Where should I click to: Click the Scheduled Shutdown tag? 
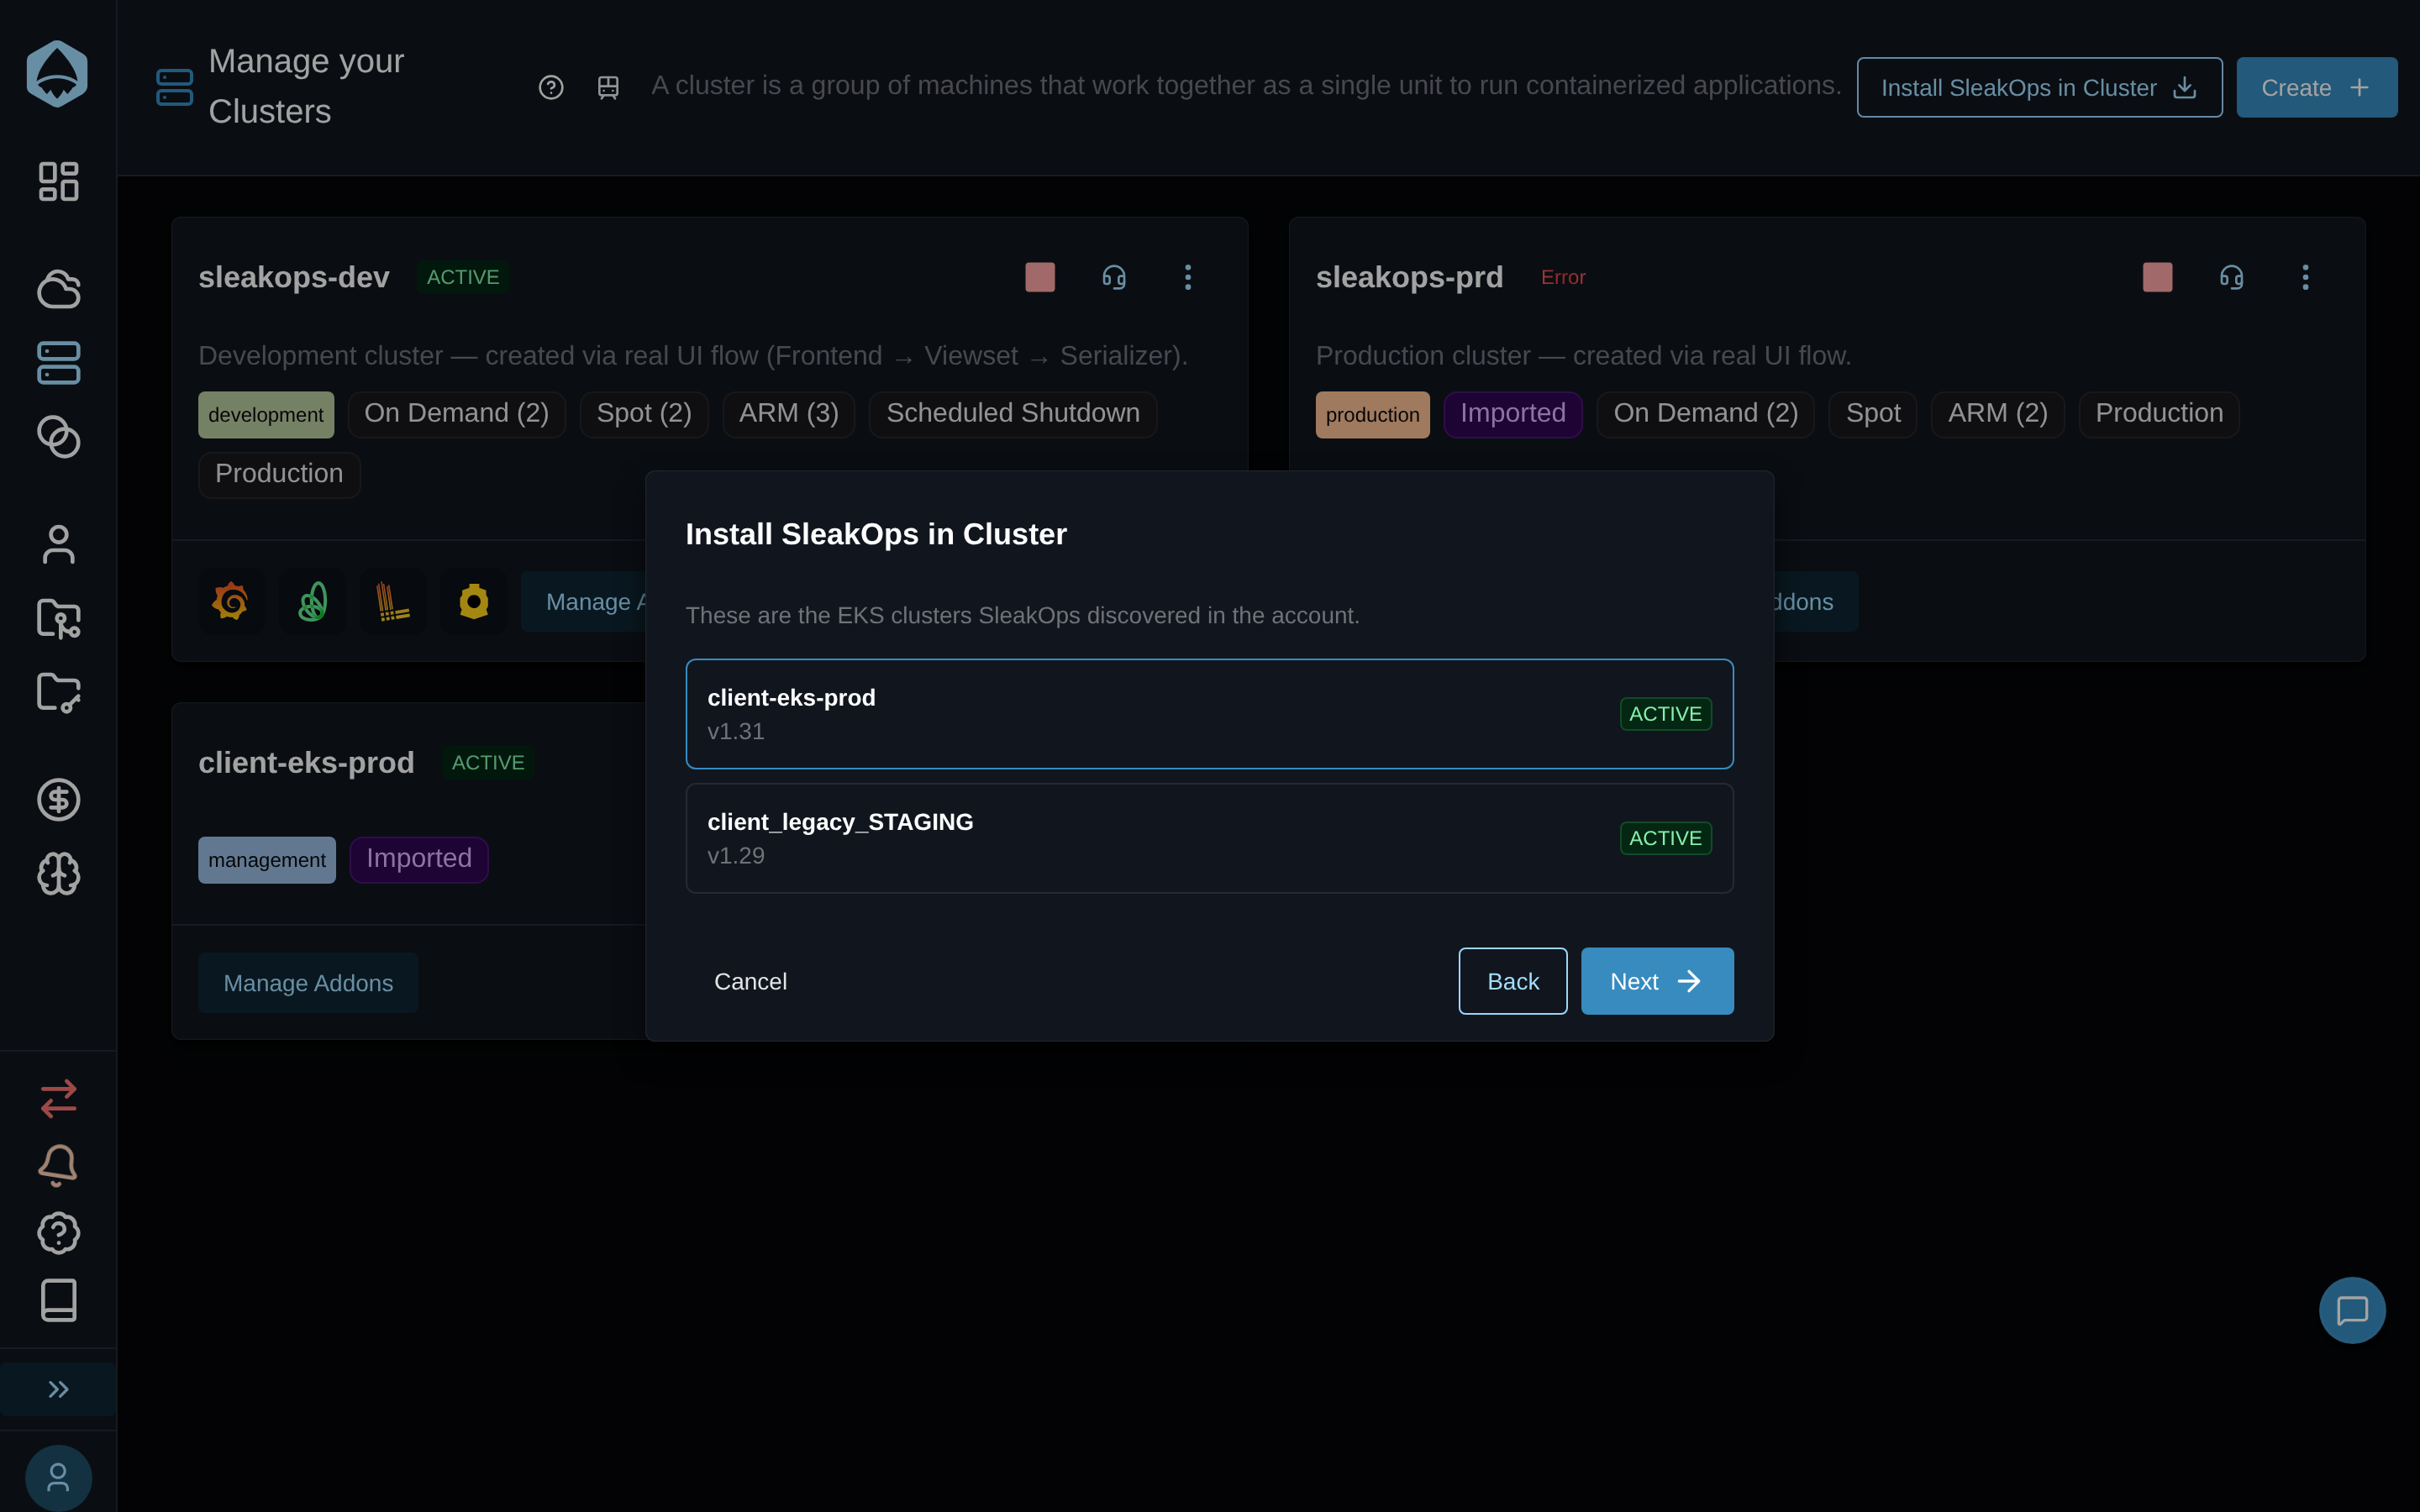1012,414
